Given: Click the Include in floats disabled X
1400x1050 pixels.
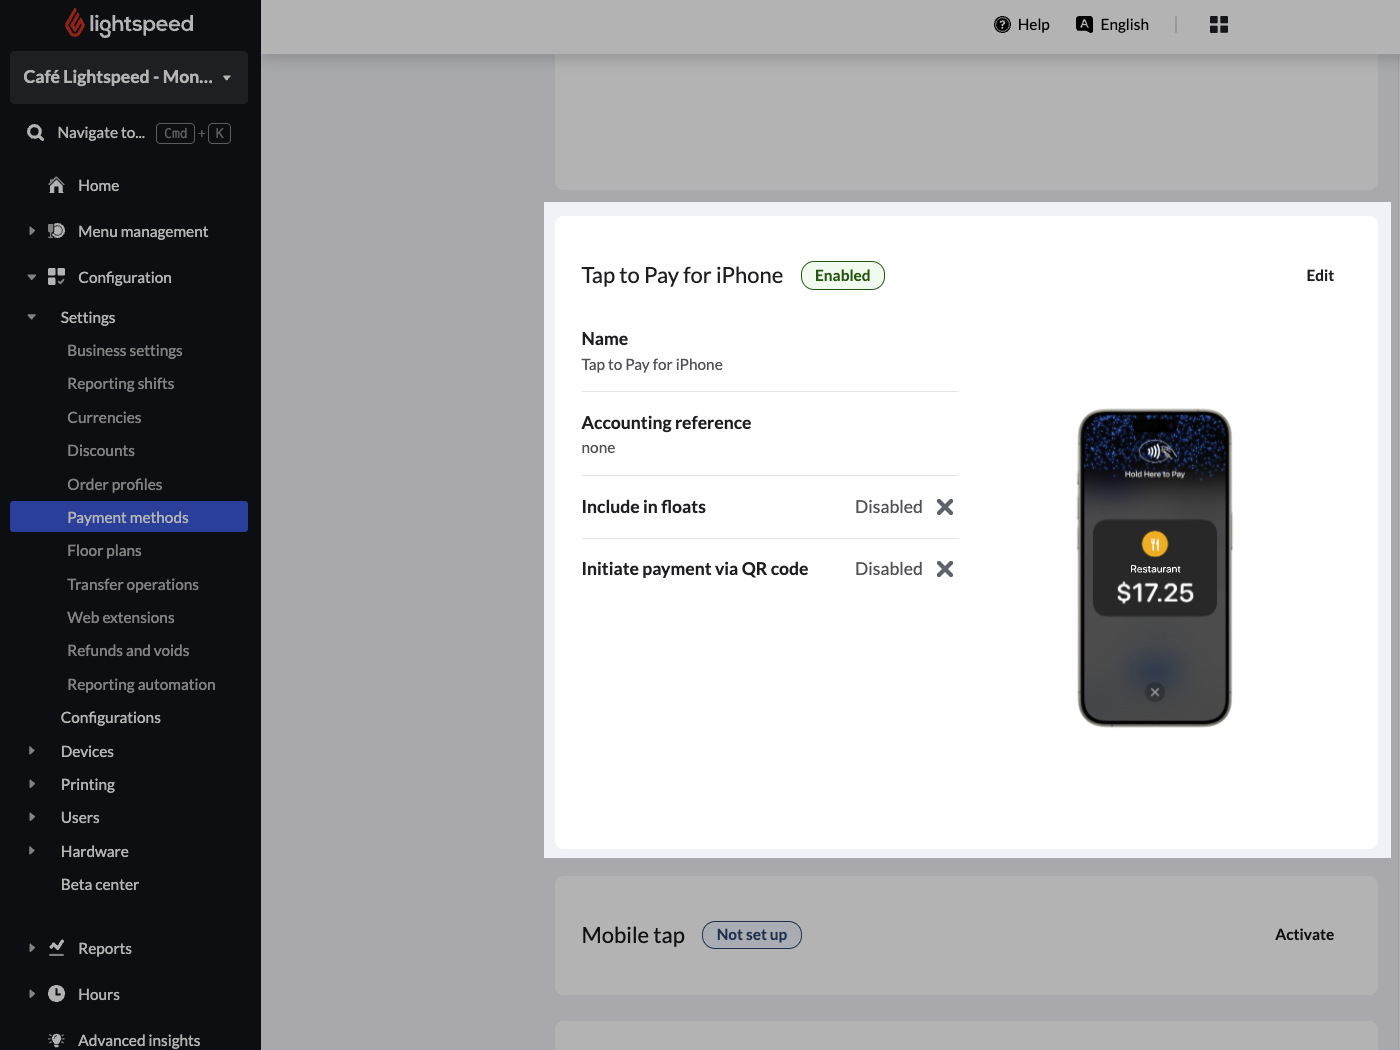Looking at the screenshot, I should 945,507.
